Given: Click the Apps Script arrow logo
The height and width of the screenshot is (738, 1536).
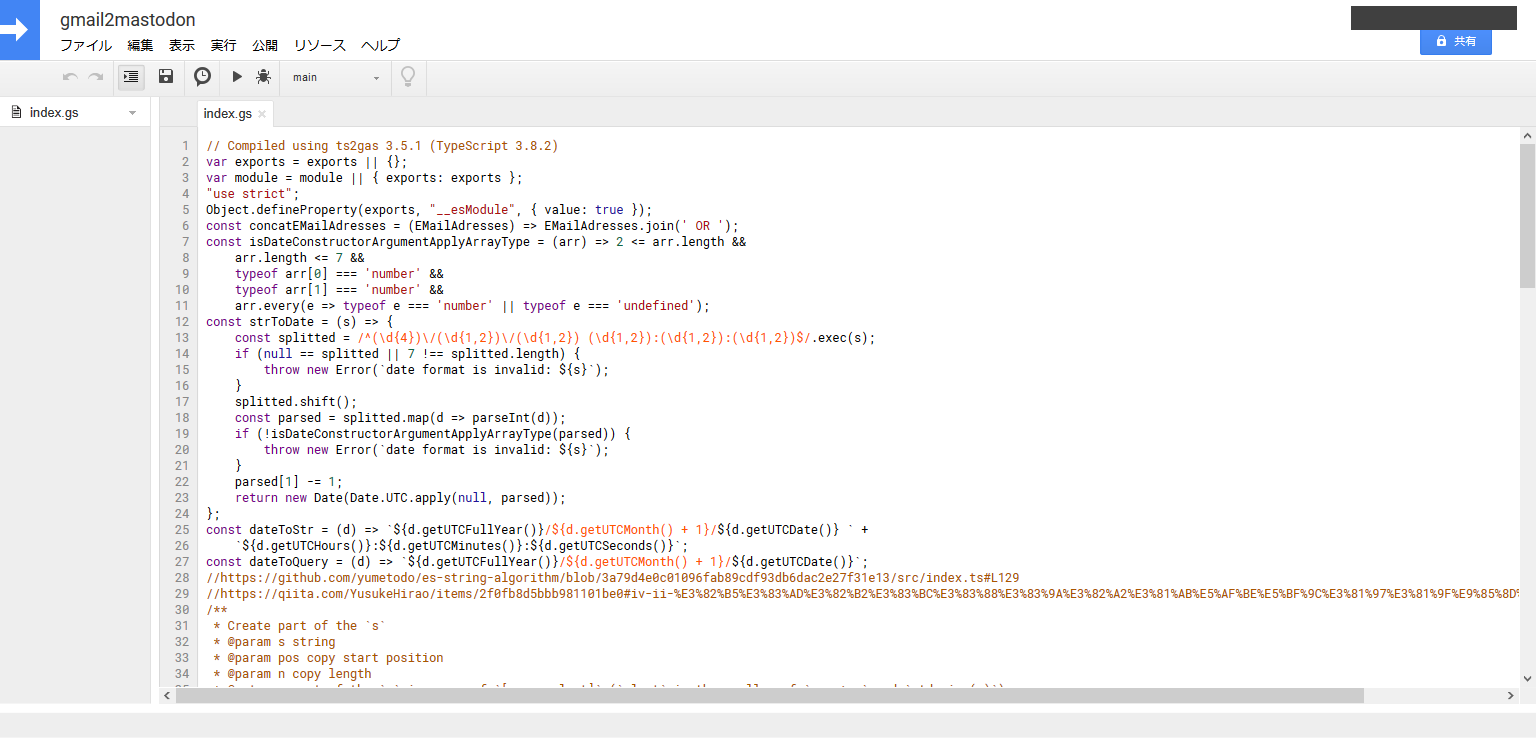Looking at the screenshot, I should pyautogui.click(x=19, y=30).
